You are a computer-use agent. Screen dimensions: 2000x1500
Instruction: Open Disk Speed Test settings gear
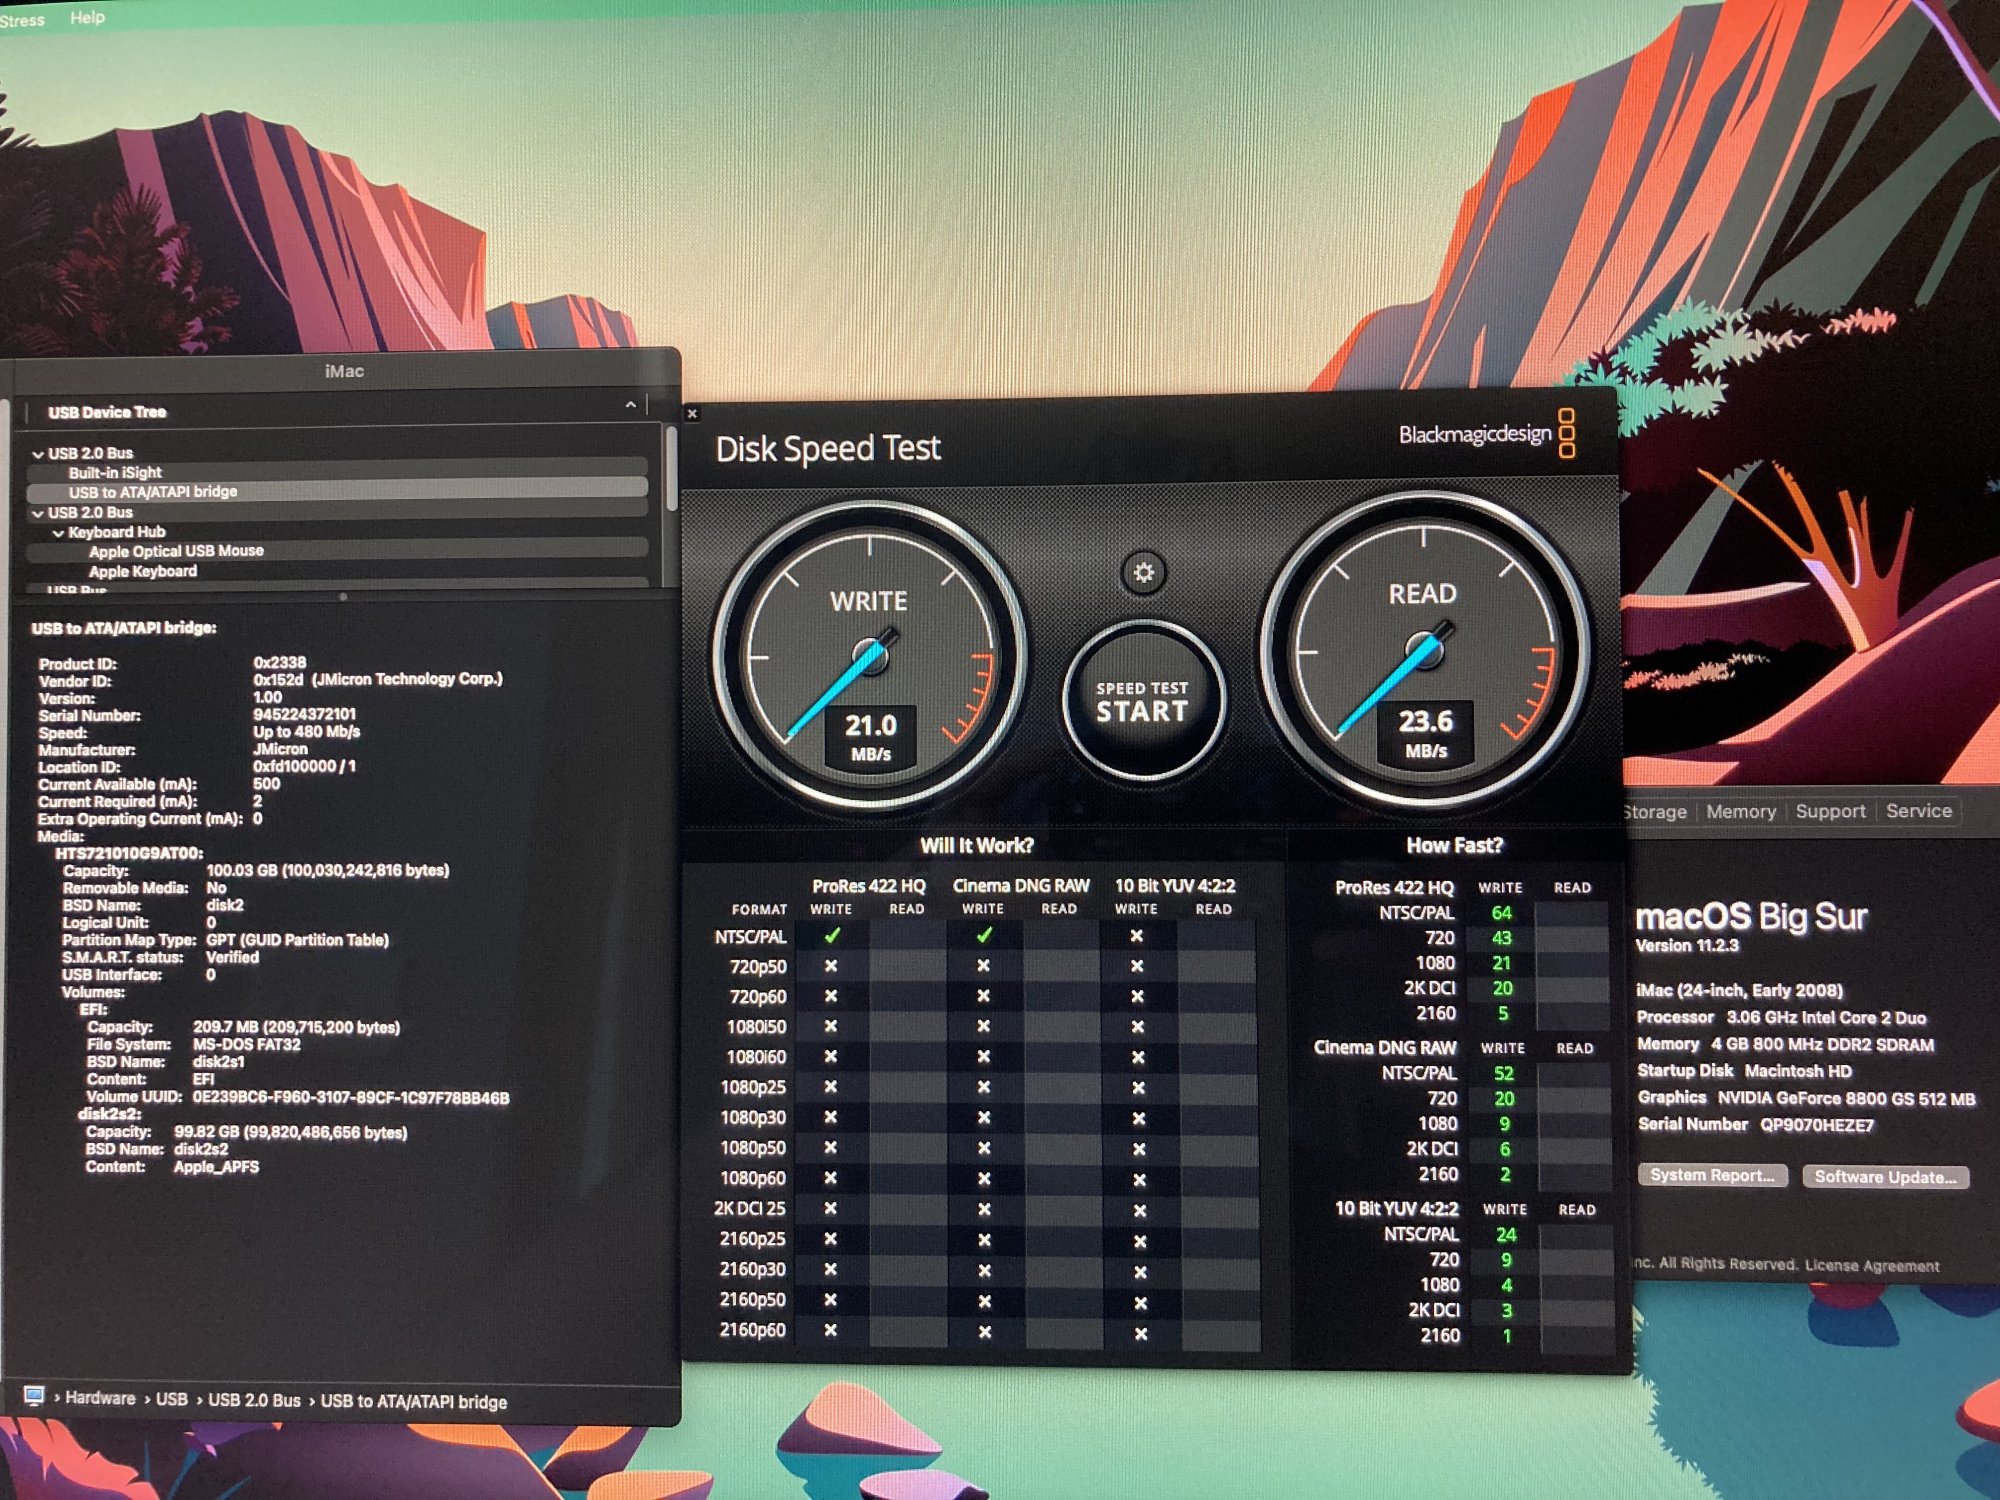1143,573
